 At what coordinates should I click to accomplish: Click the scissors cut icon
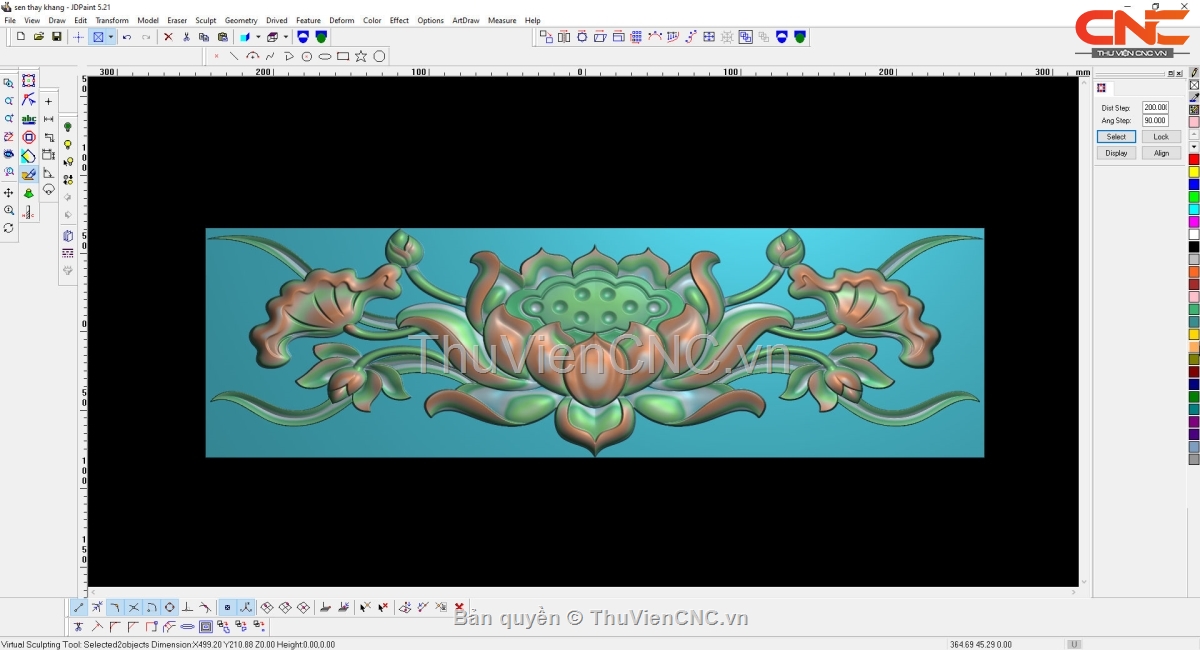[186, 37]
